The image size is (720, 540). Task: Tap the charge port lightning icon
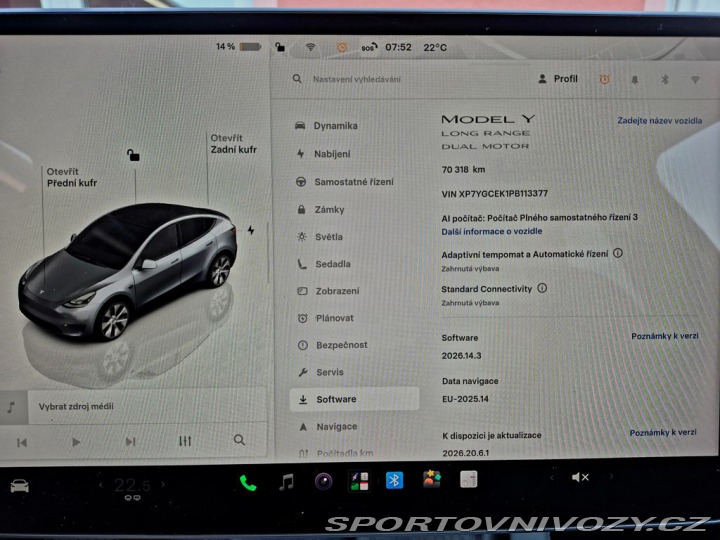tap(251, 230)
